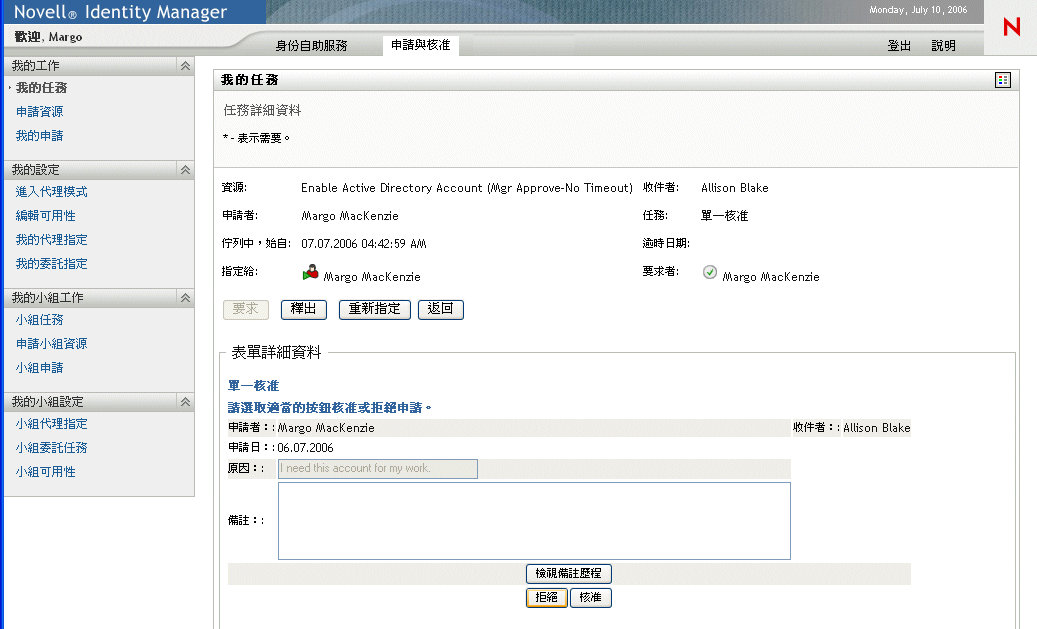The height and width of the screenshot is (629, 1037).
Task: Open 我的代理指定
Action: click(x=52, y=239)
